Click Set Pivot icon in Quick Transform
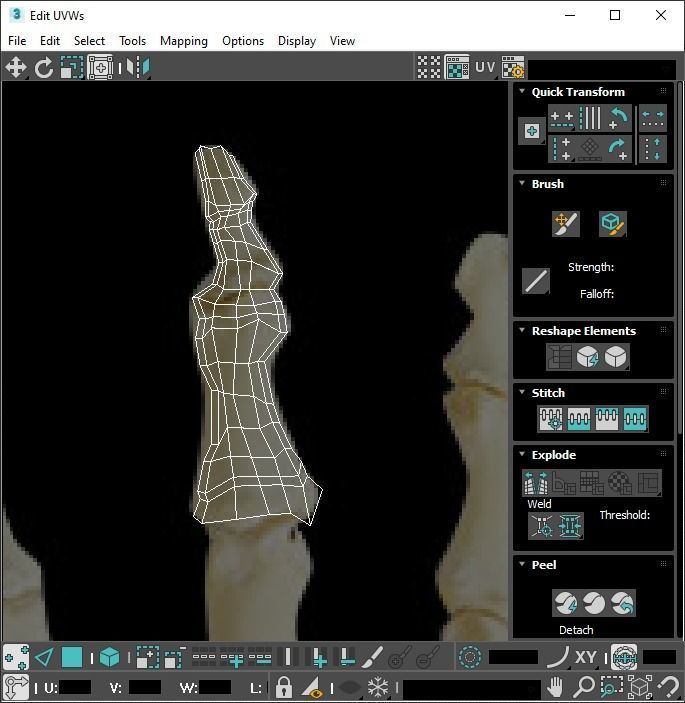Viewport: 685px width, 703px height. point(532,131)
